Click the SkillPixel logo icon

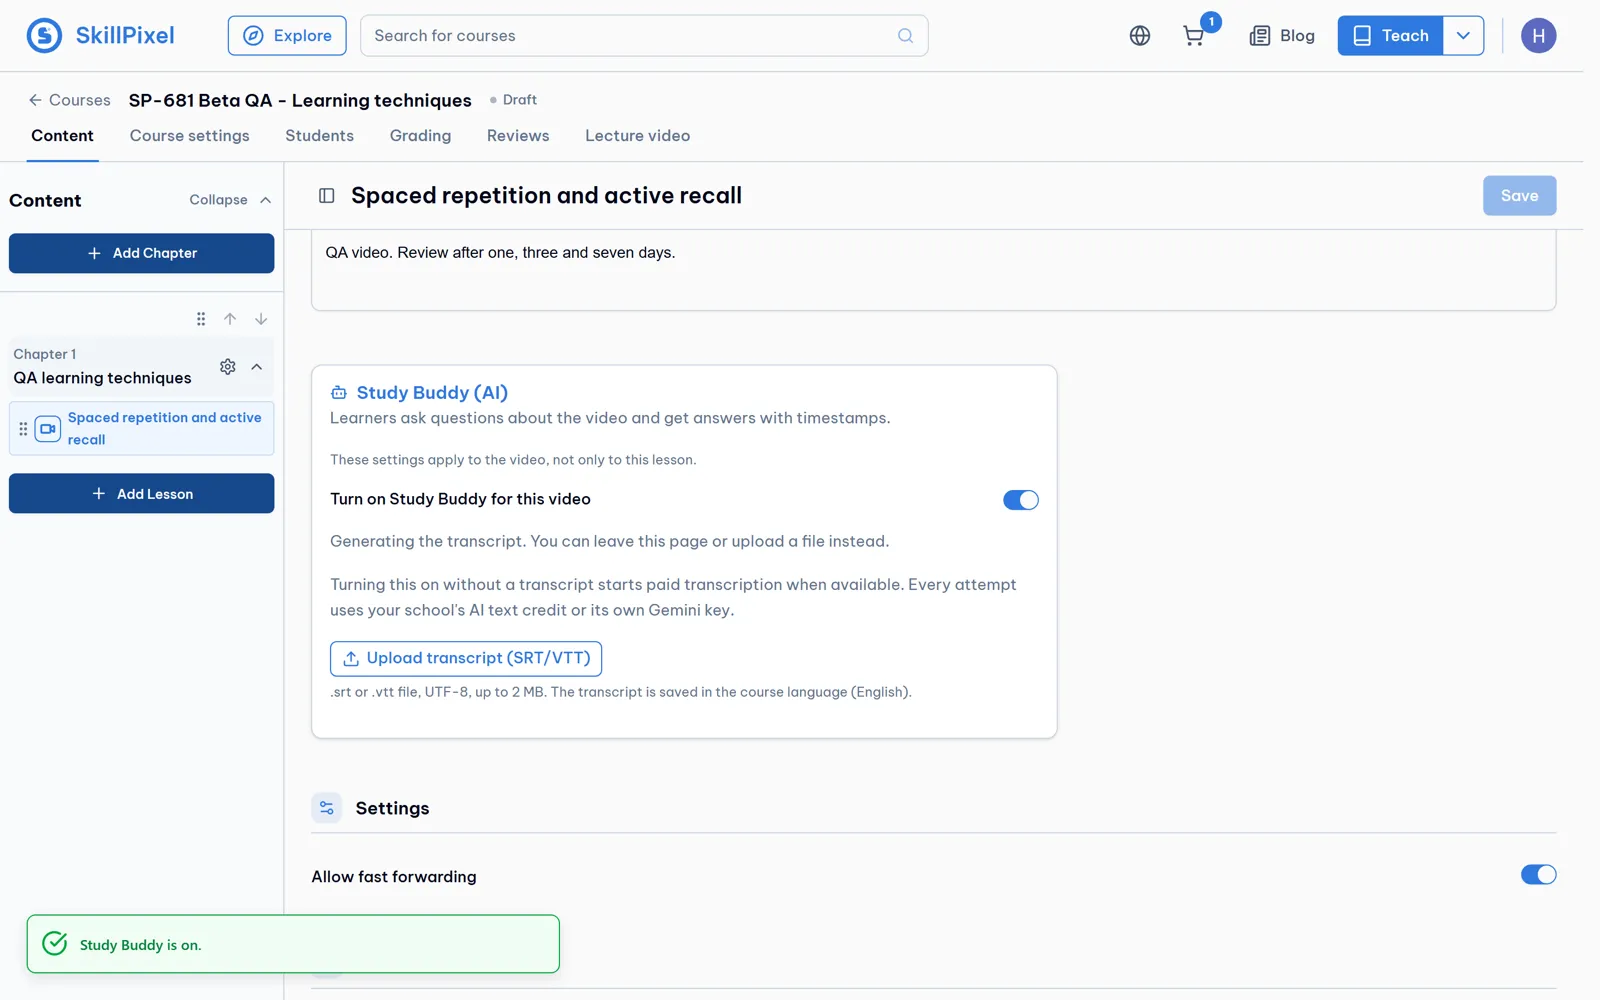(x=44, y=36)
